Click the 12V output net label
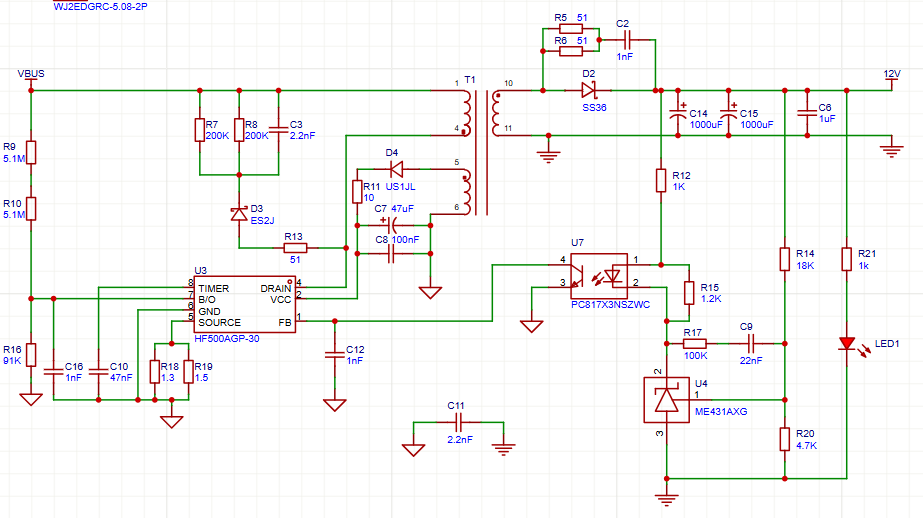The image size is (923, 518). point(891,75)
